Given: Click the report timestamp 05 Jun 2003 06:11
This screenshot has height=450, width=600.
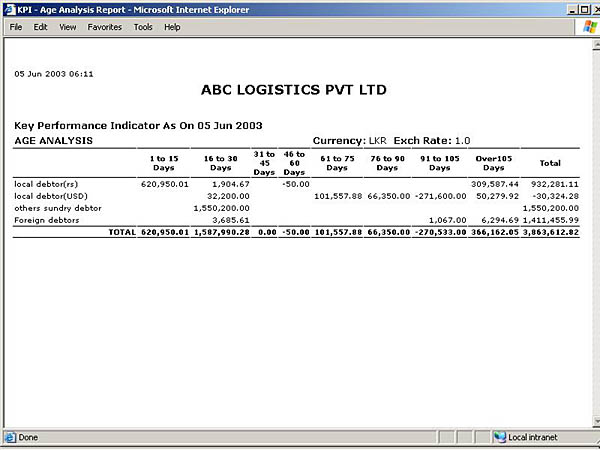Looking at the screenshot, I should coord(54,74).
